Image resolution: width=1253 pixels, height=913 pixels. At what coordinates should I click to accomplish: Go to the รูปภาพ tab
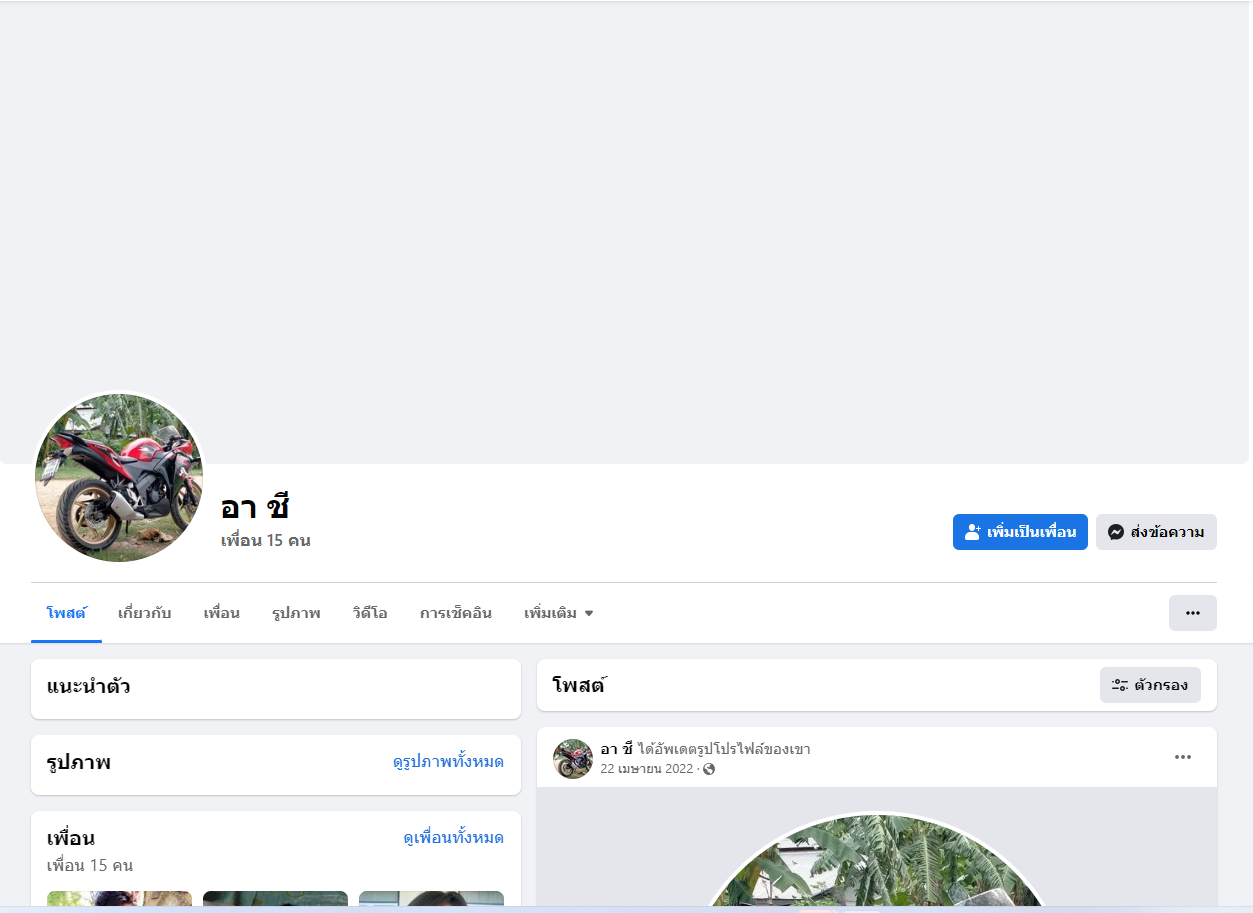[296, 613]
